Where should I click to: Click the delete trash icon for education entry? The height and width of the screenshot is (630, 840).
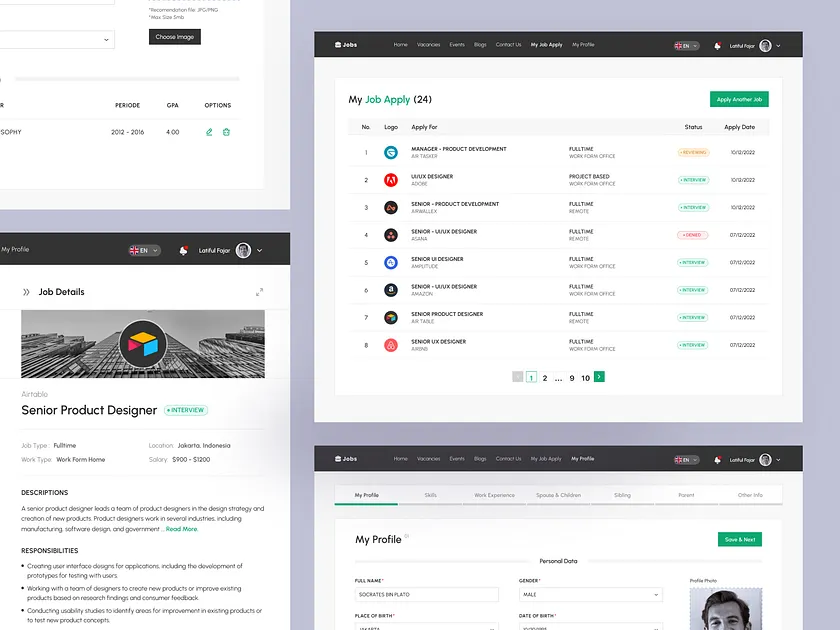[228, 131]
